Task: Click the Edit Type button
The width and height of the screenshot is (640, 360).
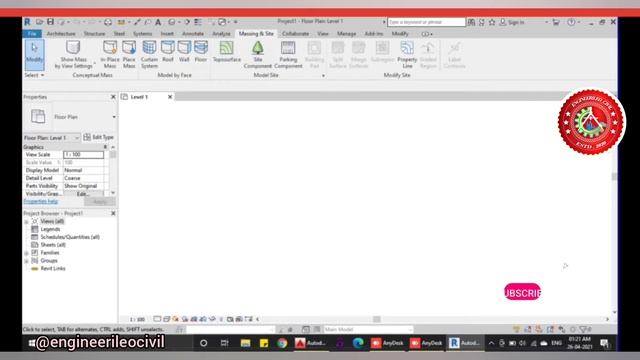Action: [x=98, y=137]
